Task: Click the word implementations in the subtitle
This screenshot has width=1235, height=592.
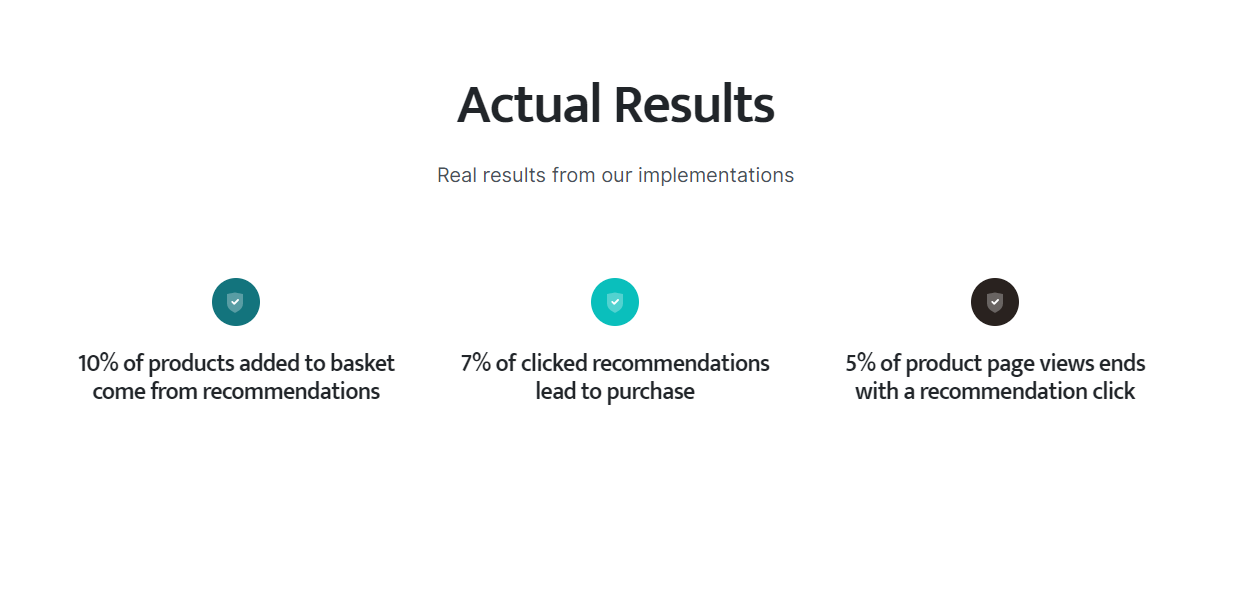Action: (x=716, y=175)
